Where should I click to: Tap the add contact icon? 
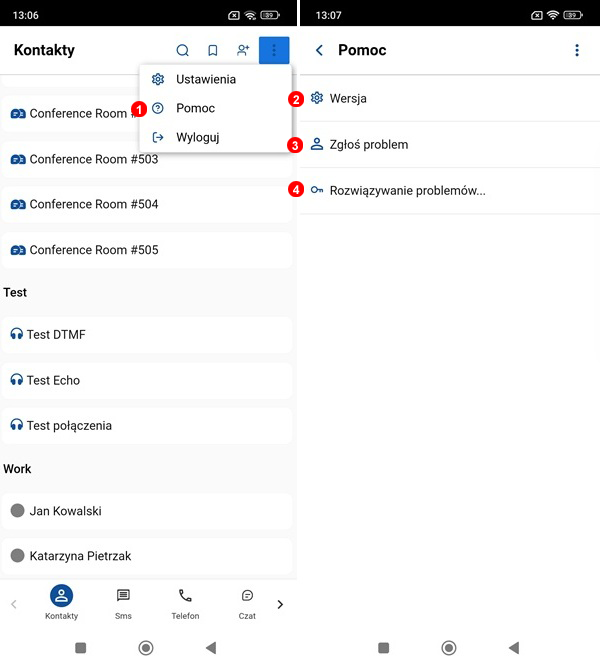[x=243, y=51]
